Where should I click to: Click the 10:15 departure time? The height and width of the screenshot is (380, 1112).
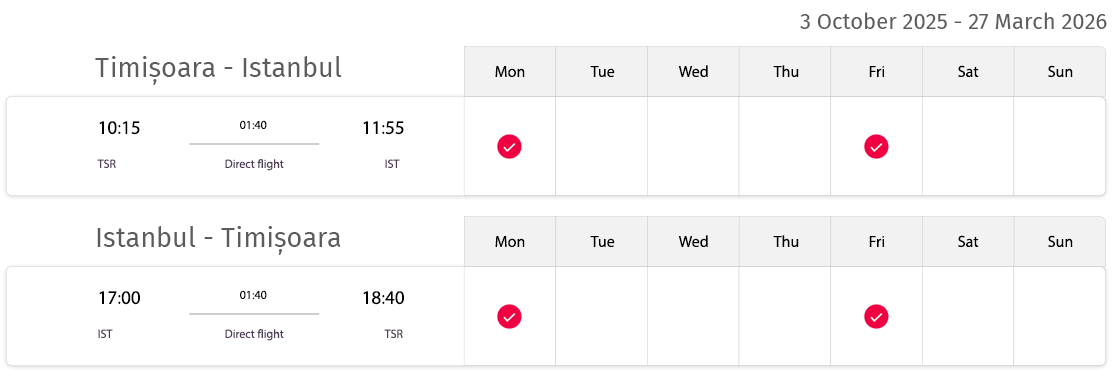119,128
